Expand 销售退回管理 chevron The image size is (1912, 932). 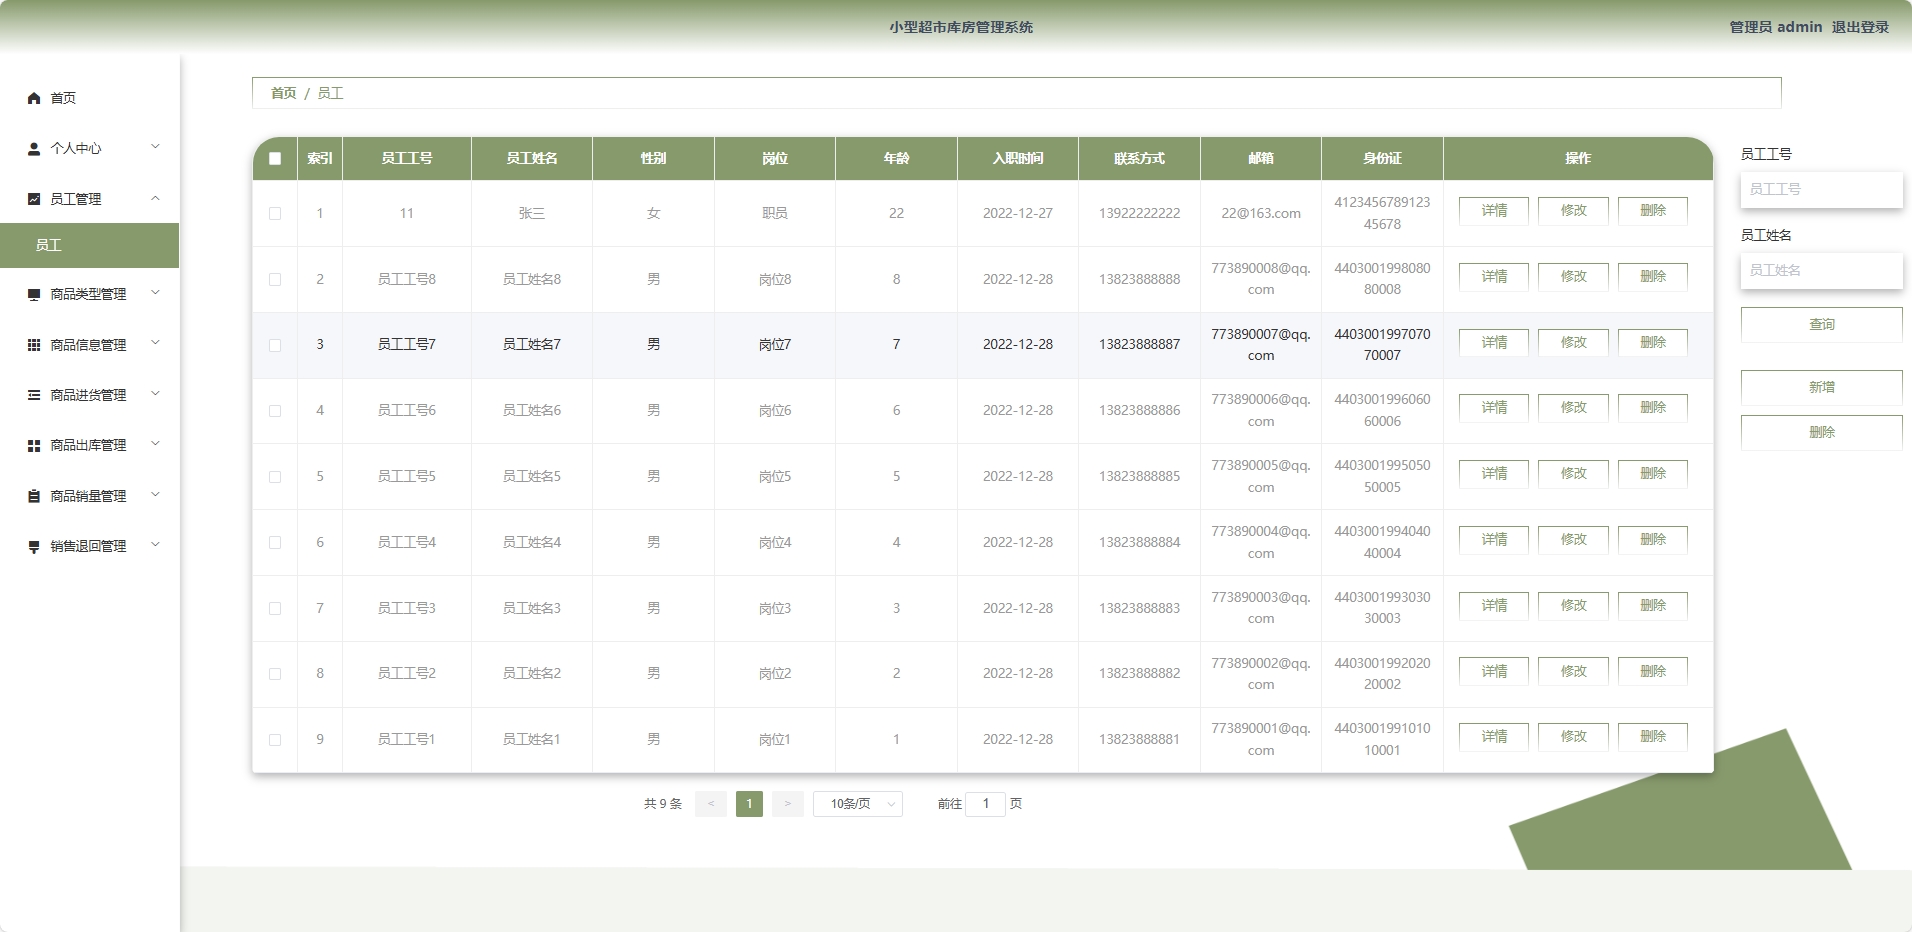(x=155, y=545)
